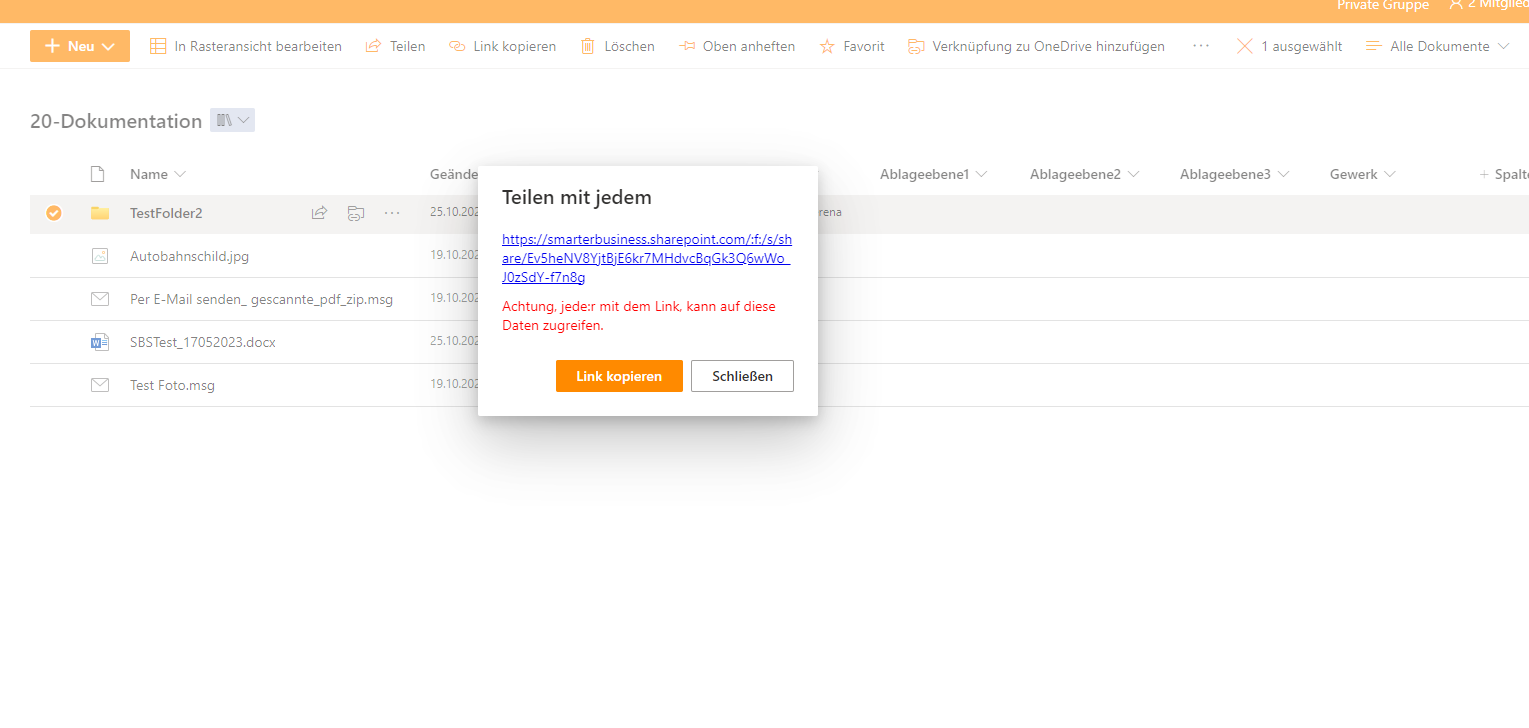Open the smarterbusiness sharing URL link

[645, 257]
